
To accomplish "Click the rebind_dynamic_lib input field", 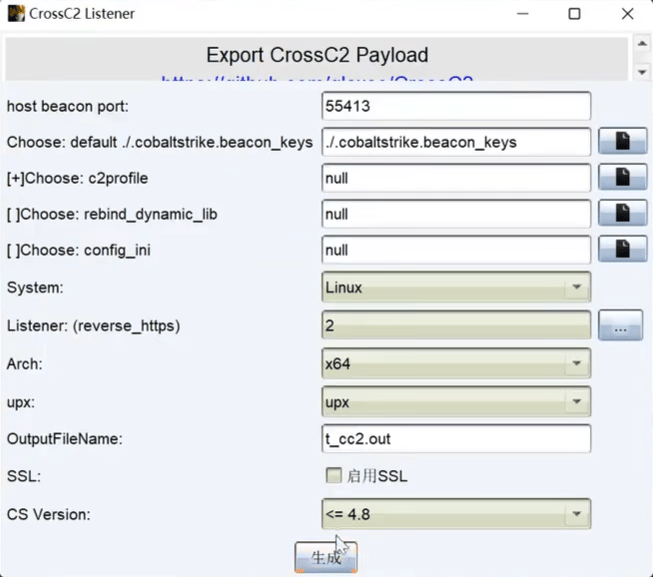I will (x=456, y=214).
